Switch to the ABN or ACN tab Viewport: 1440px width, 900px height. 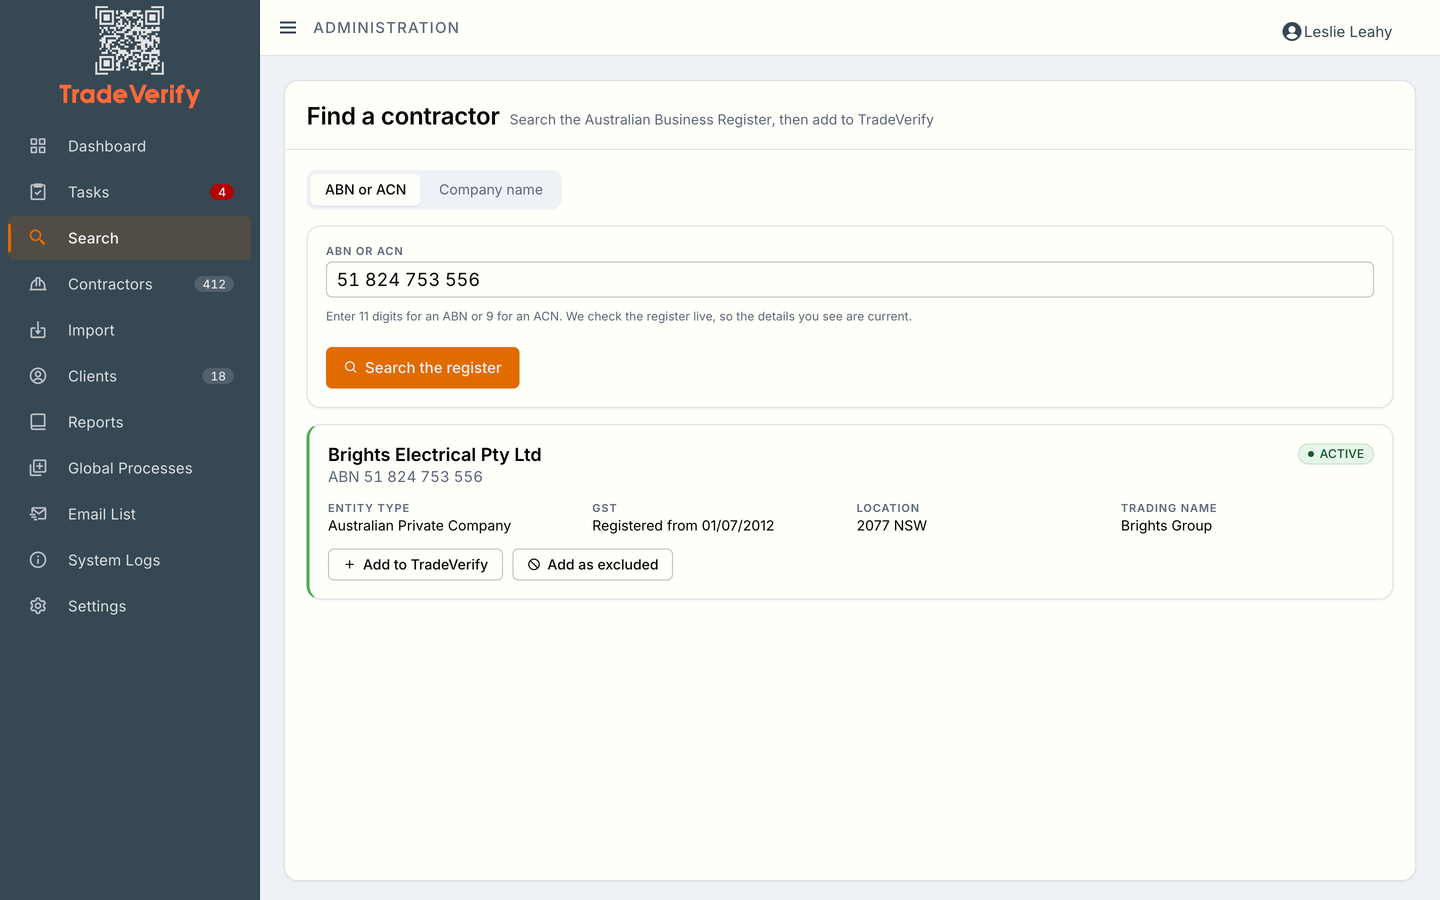pyautogui.click(x=365, y=190)
